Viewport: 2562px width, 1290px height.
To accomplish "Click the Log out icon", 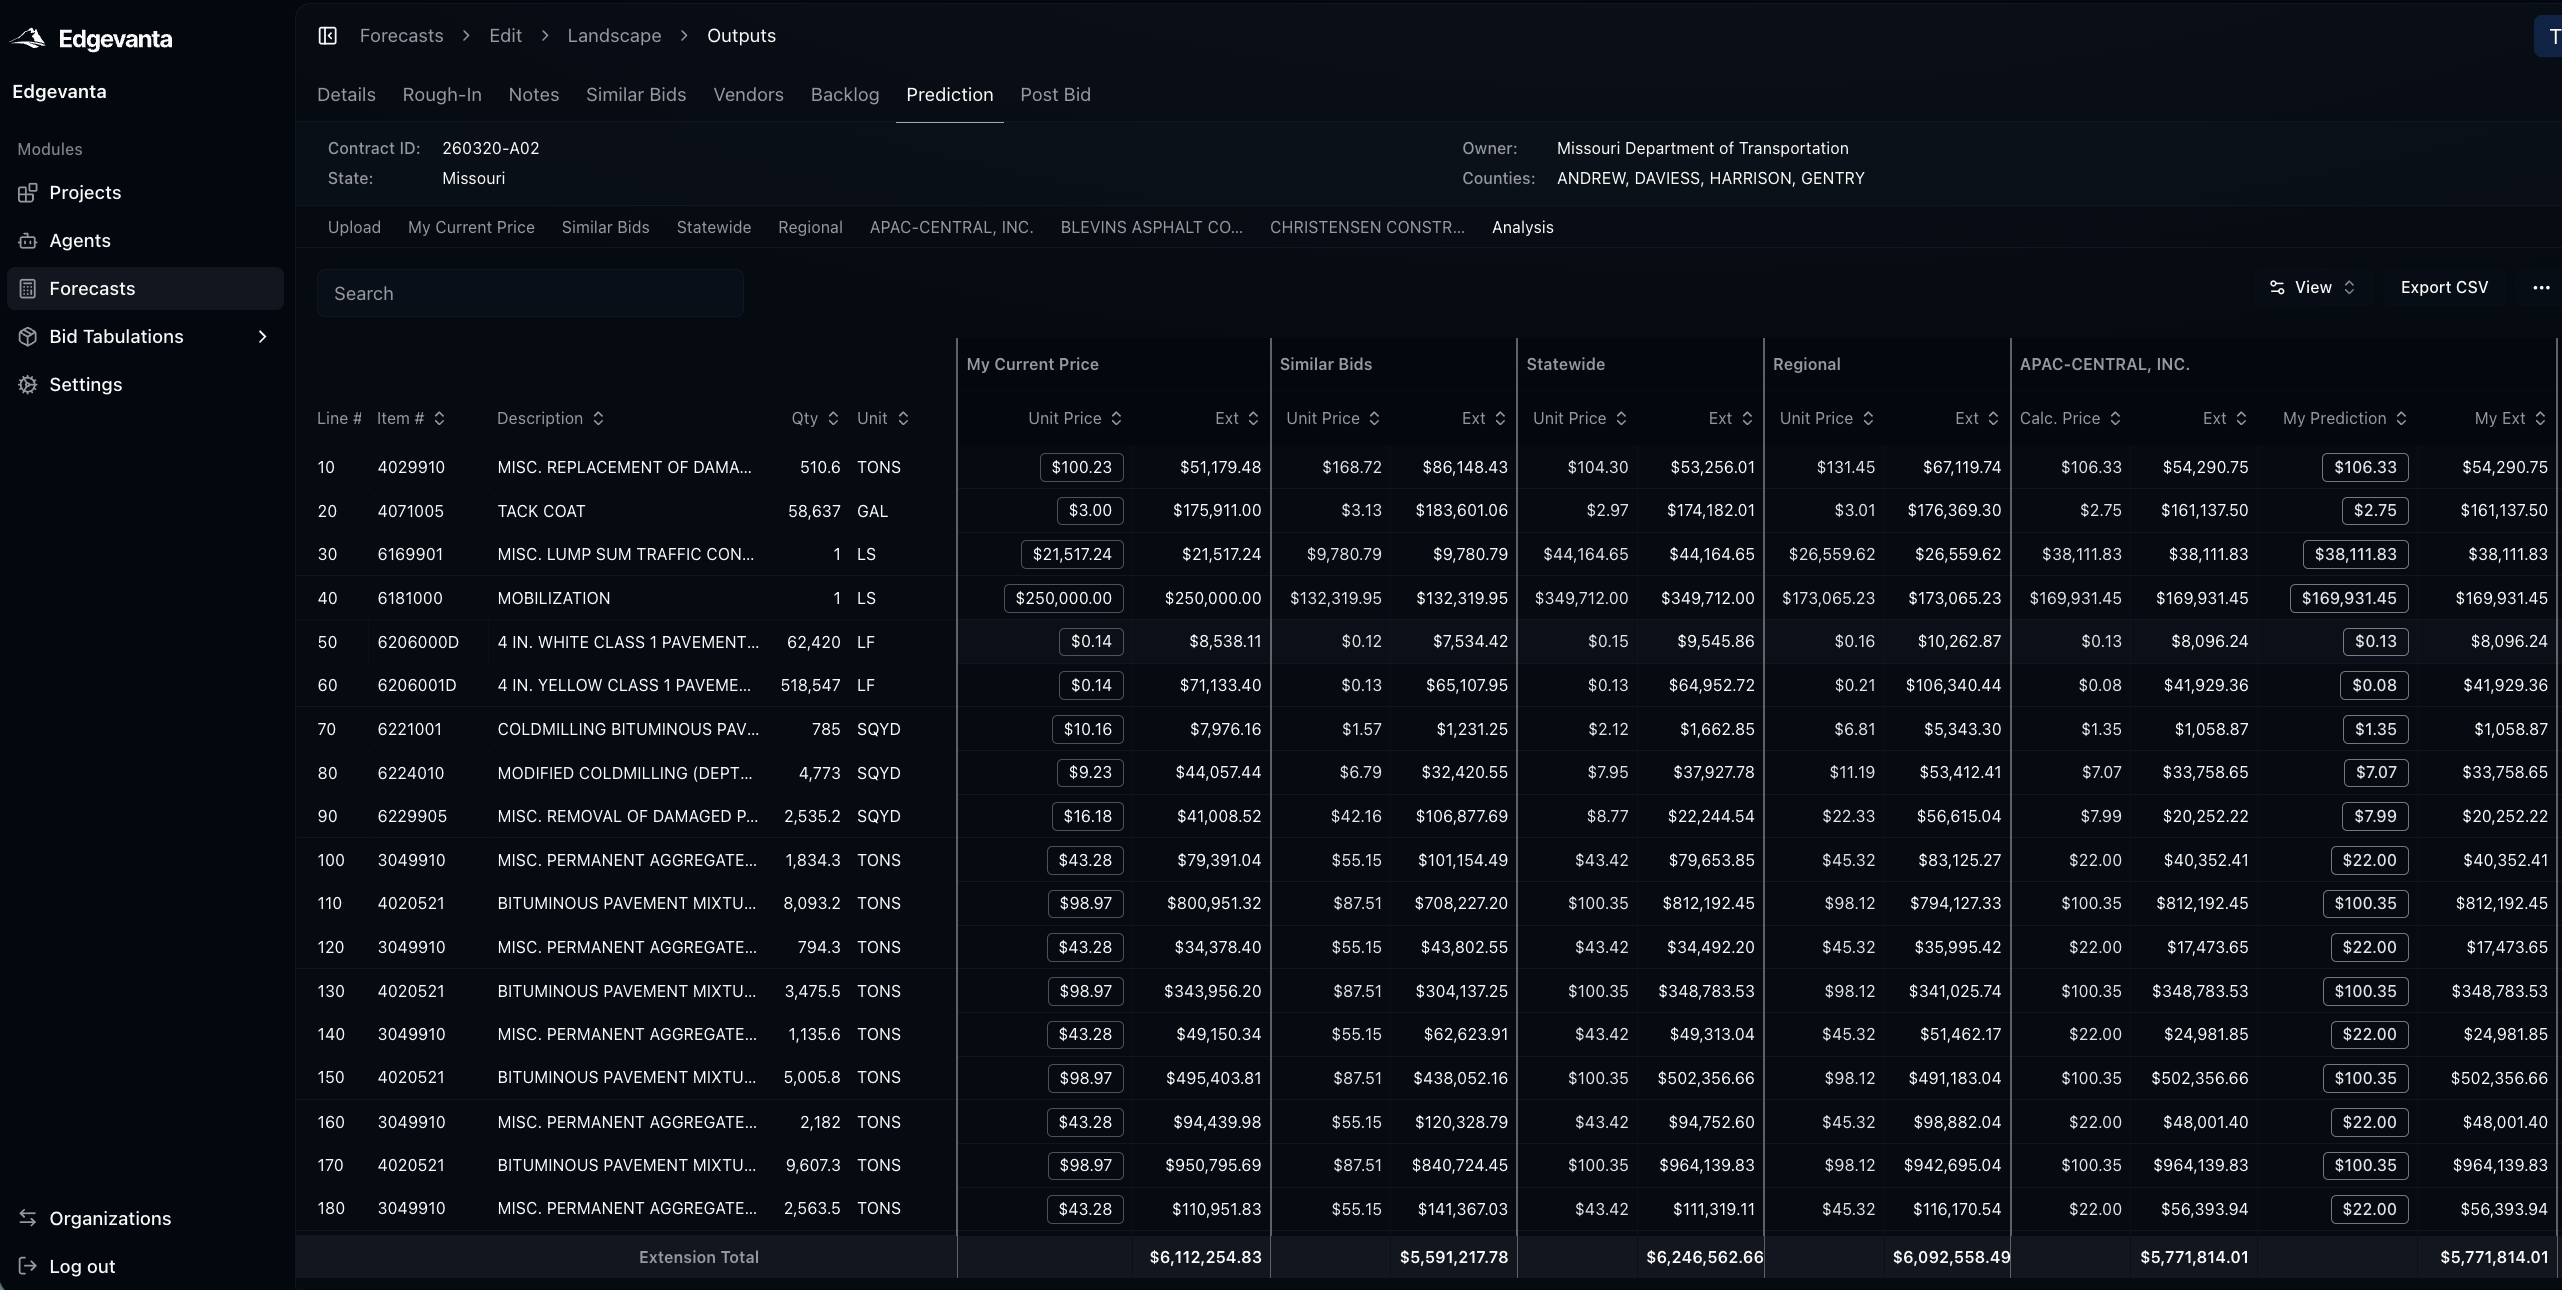I will pos(28,1266).
